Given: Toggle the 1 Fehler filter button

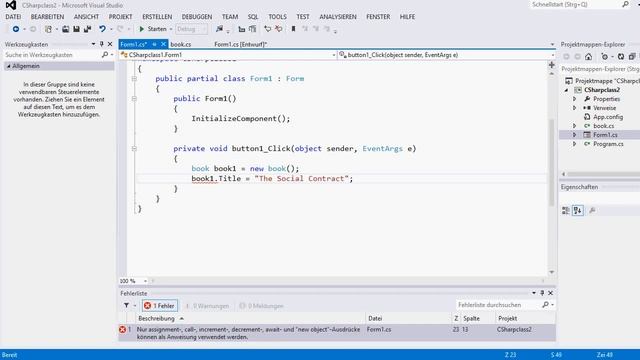Looking at the screenshot, I should [x=160, y=306].
